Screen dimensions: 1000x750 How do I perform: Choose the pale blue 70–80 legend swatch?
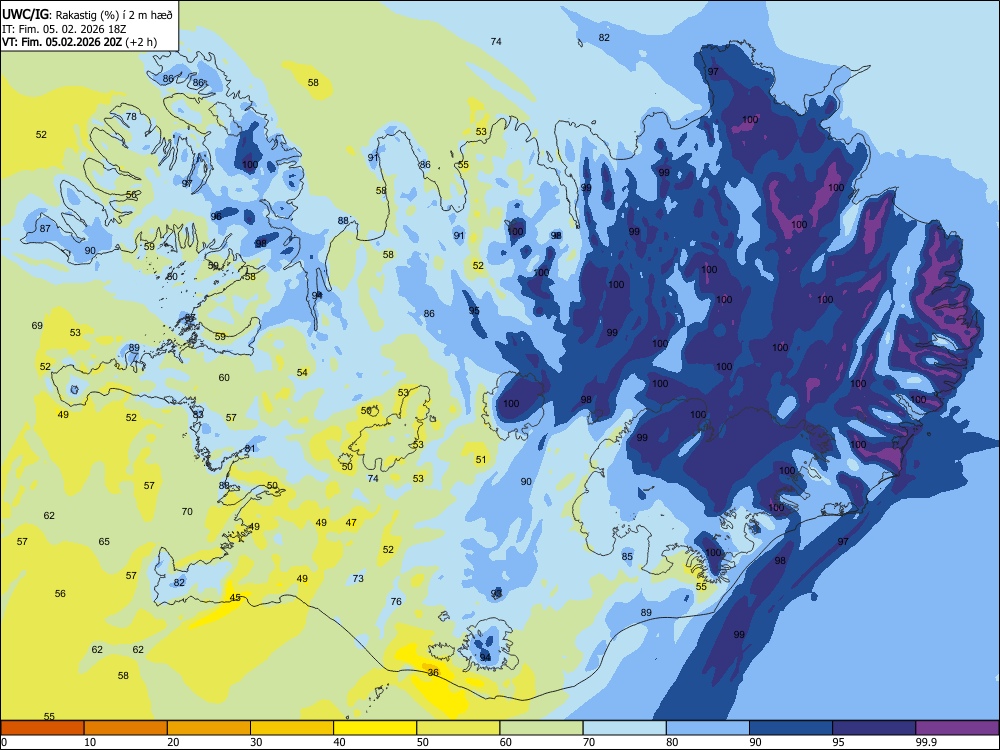point(625,728)
